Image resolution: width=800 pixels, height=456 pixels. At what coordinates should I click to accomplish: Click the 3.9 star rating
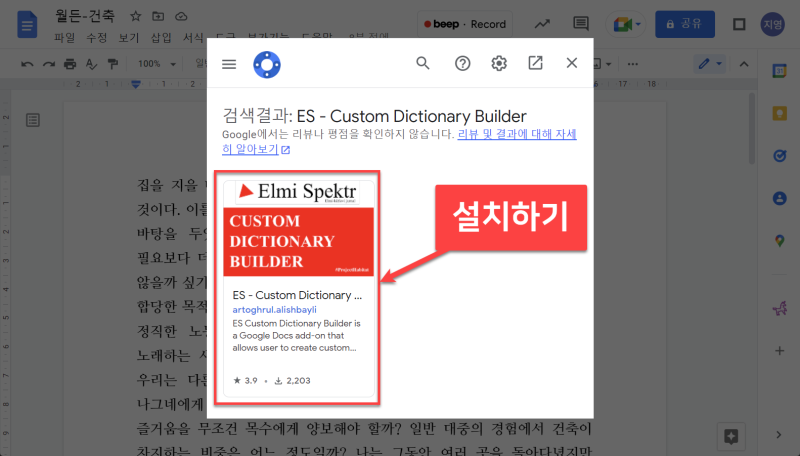[245, 381]
